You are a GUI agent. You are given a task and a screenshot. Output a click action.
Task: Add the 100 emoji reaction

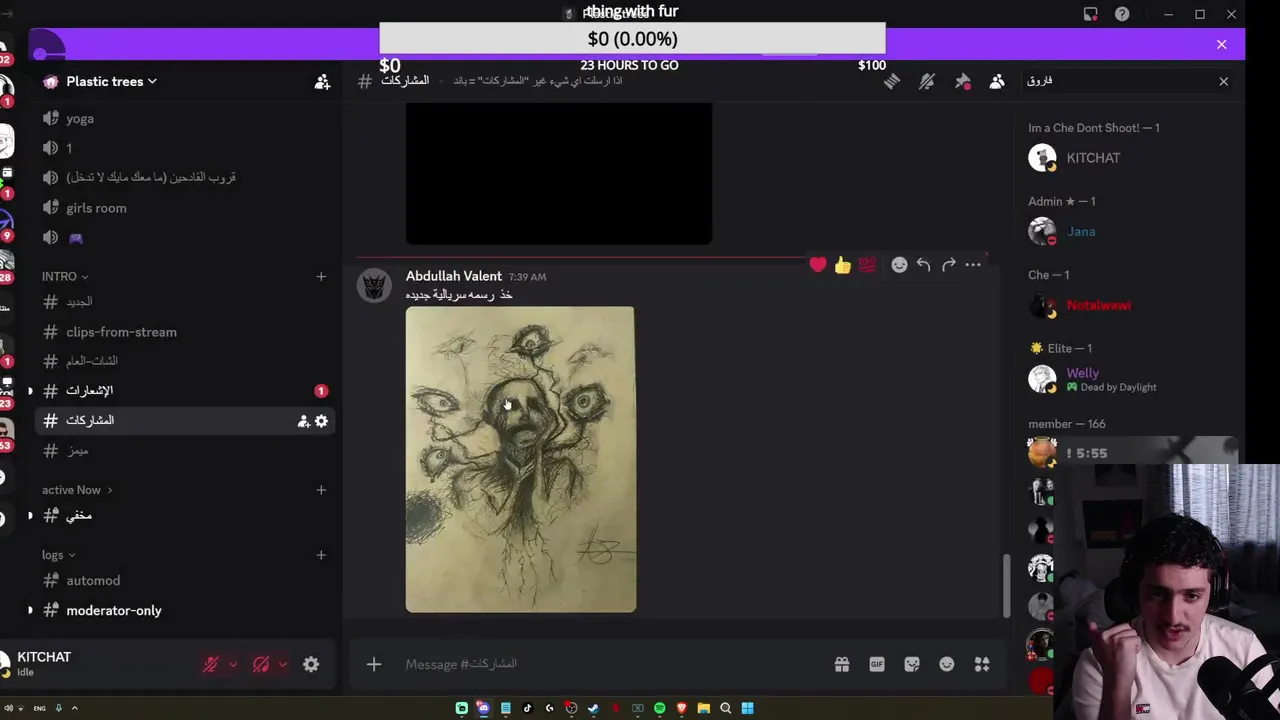(867, 265)
